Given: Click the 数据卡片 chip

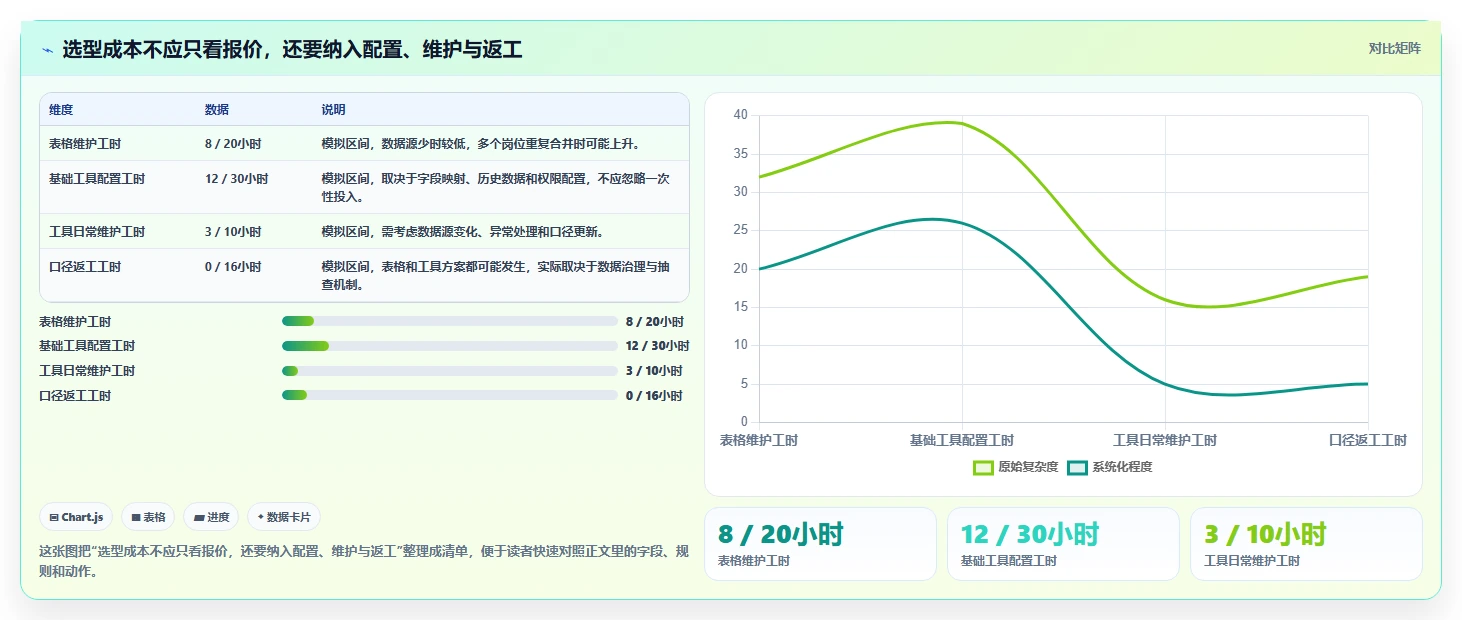Looking at the screenshot, I should click(284, 517).
